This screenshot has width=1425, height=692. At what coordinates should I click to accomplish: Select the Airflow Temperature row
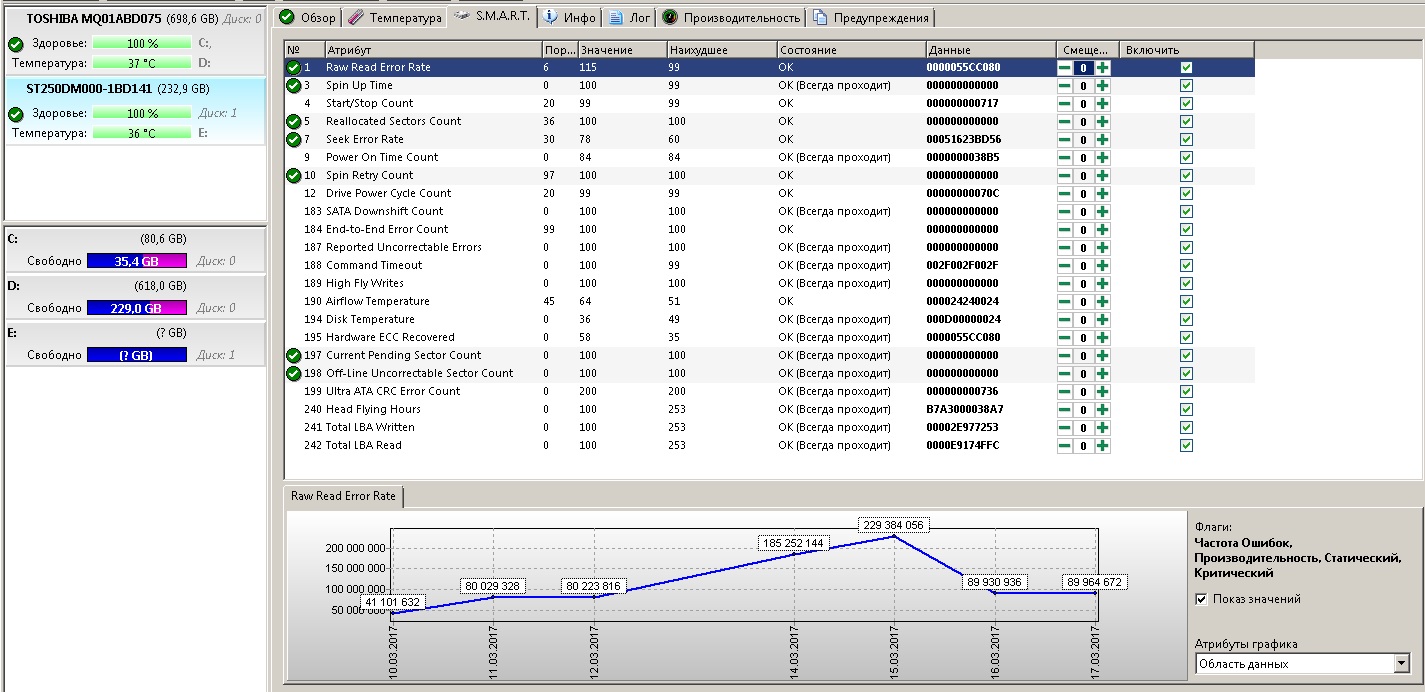[769, 301]
